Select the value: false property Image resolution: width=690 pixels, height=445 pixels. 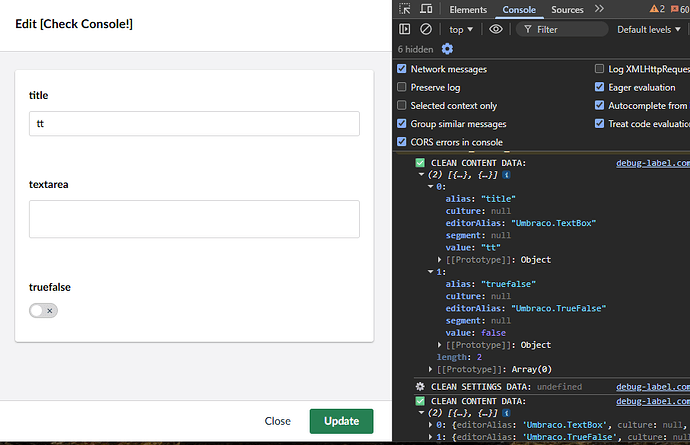click(x=476, y=333)
